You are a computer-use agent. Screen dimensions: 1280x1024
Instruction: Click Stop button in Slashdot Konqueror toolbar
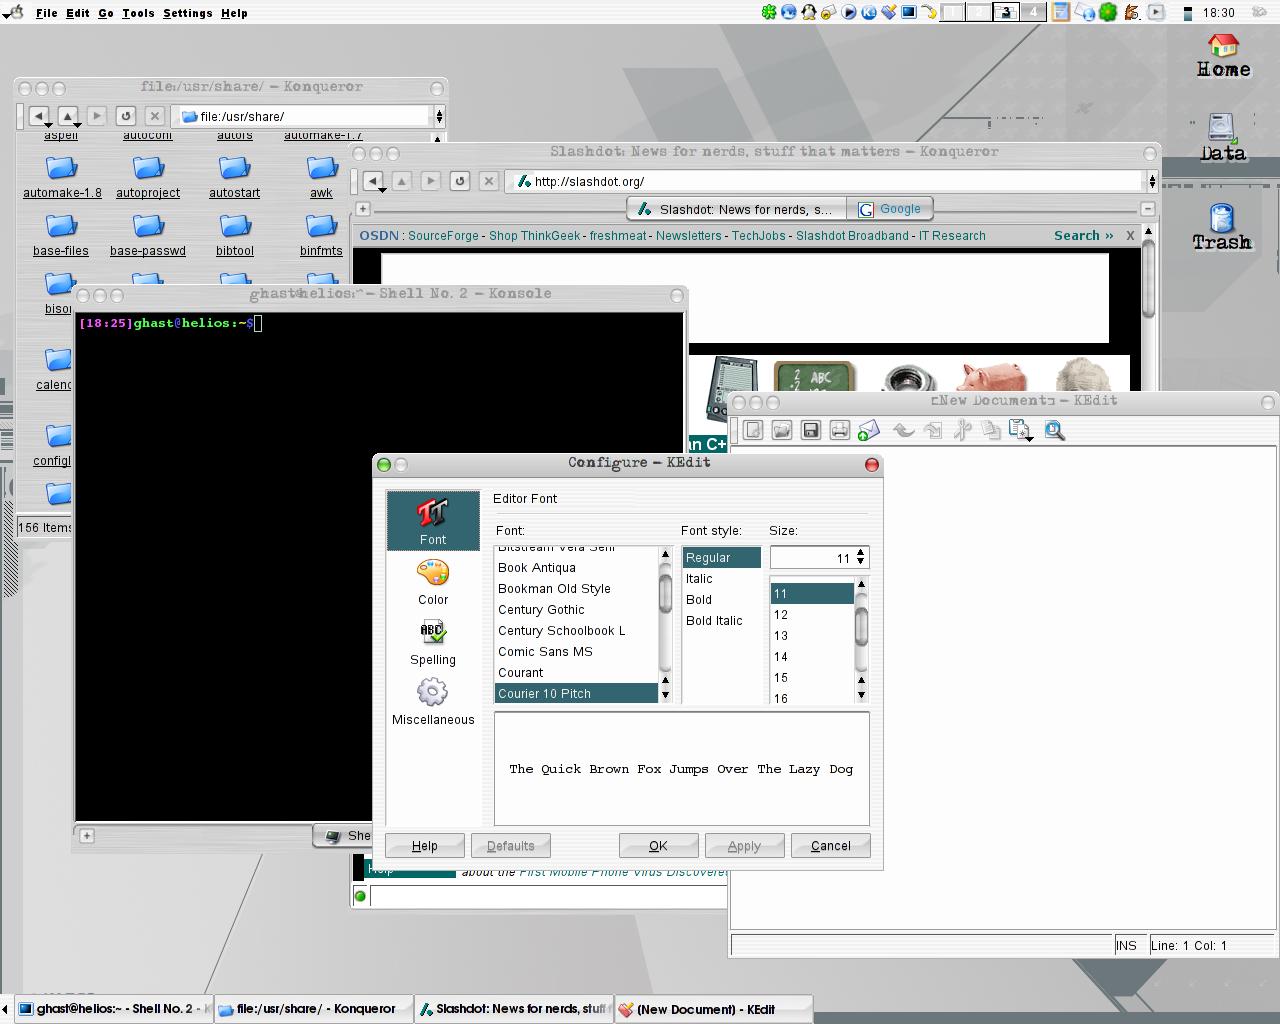click(x=488, y=181)
